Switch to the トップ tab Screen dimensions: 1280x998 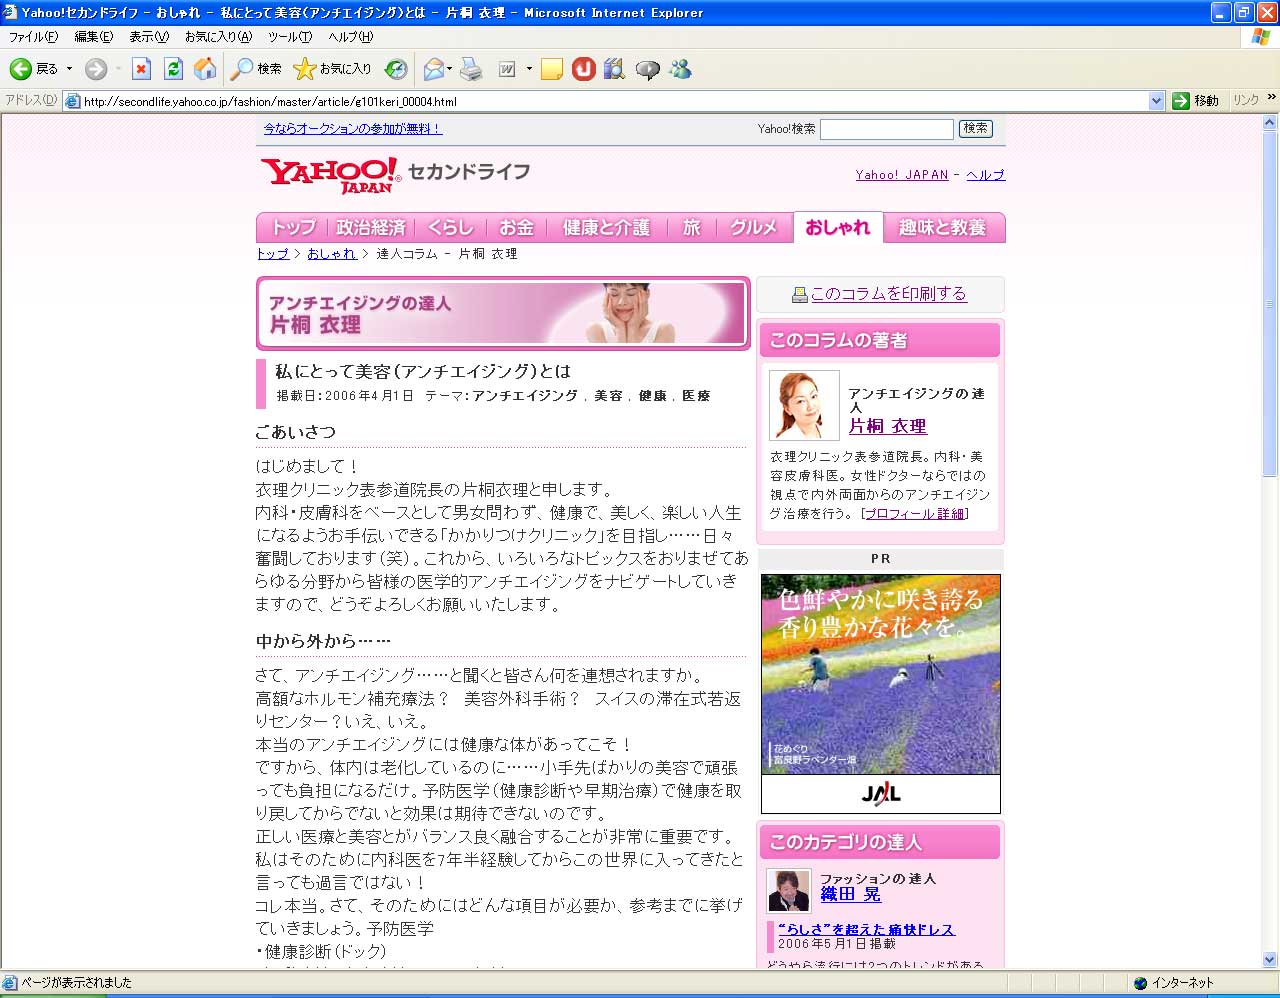[292, 228]
